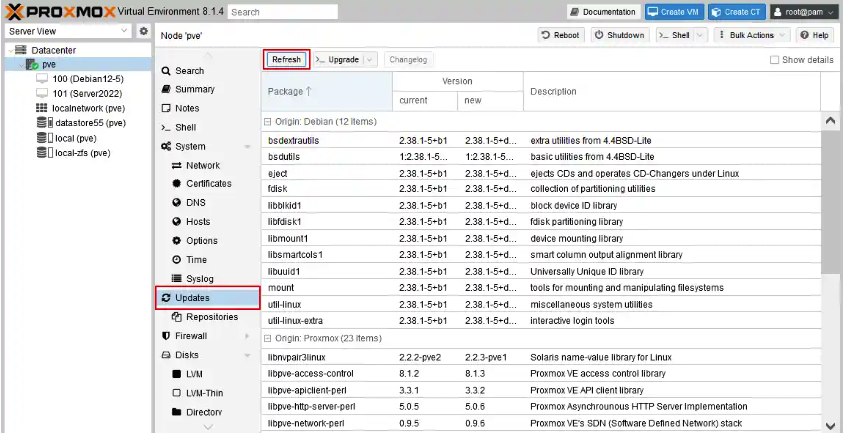849x438 pixels.
Task: Click the Summary book icon
Action: [166, 89]
